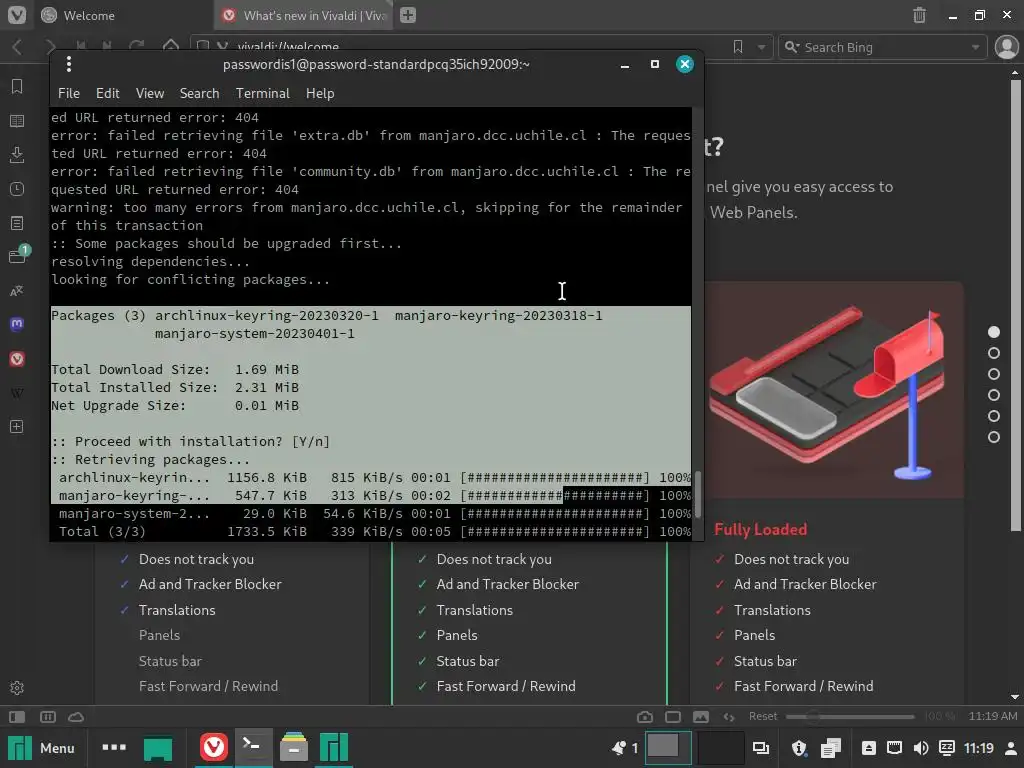Adjust the page zoom slider
This screenshot has width=1024, height=768.
[850, 716]
